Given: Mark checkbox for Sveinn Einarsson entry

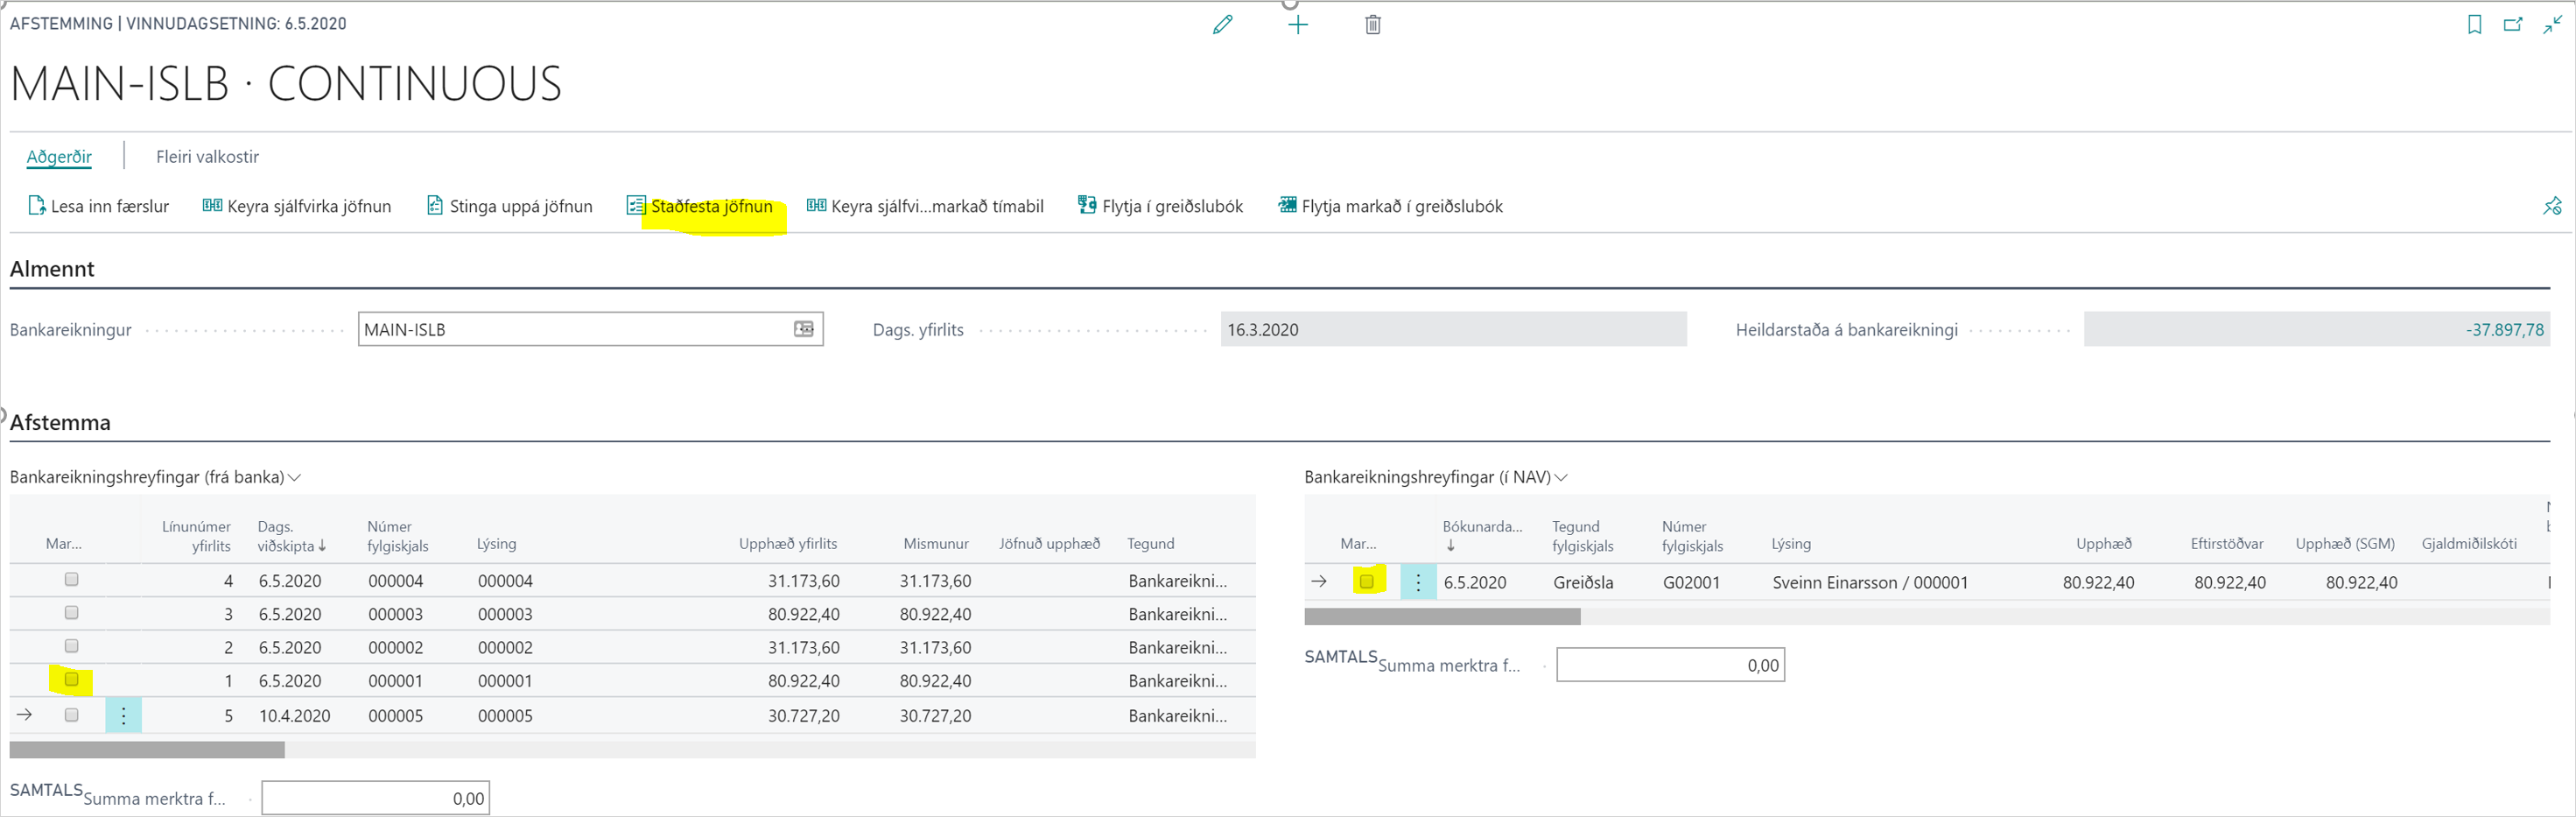Looking at the screenshot, I should (x=1366, y=581).
